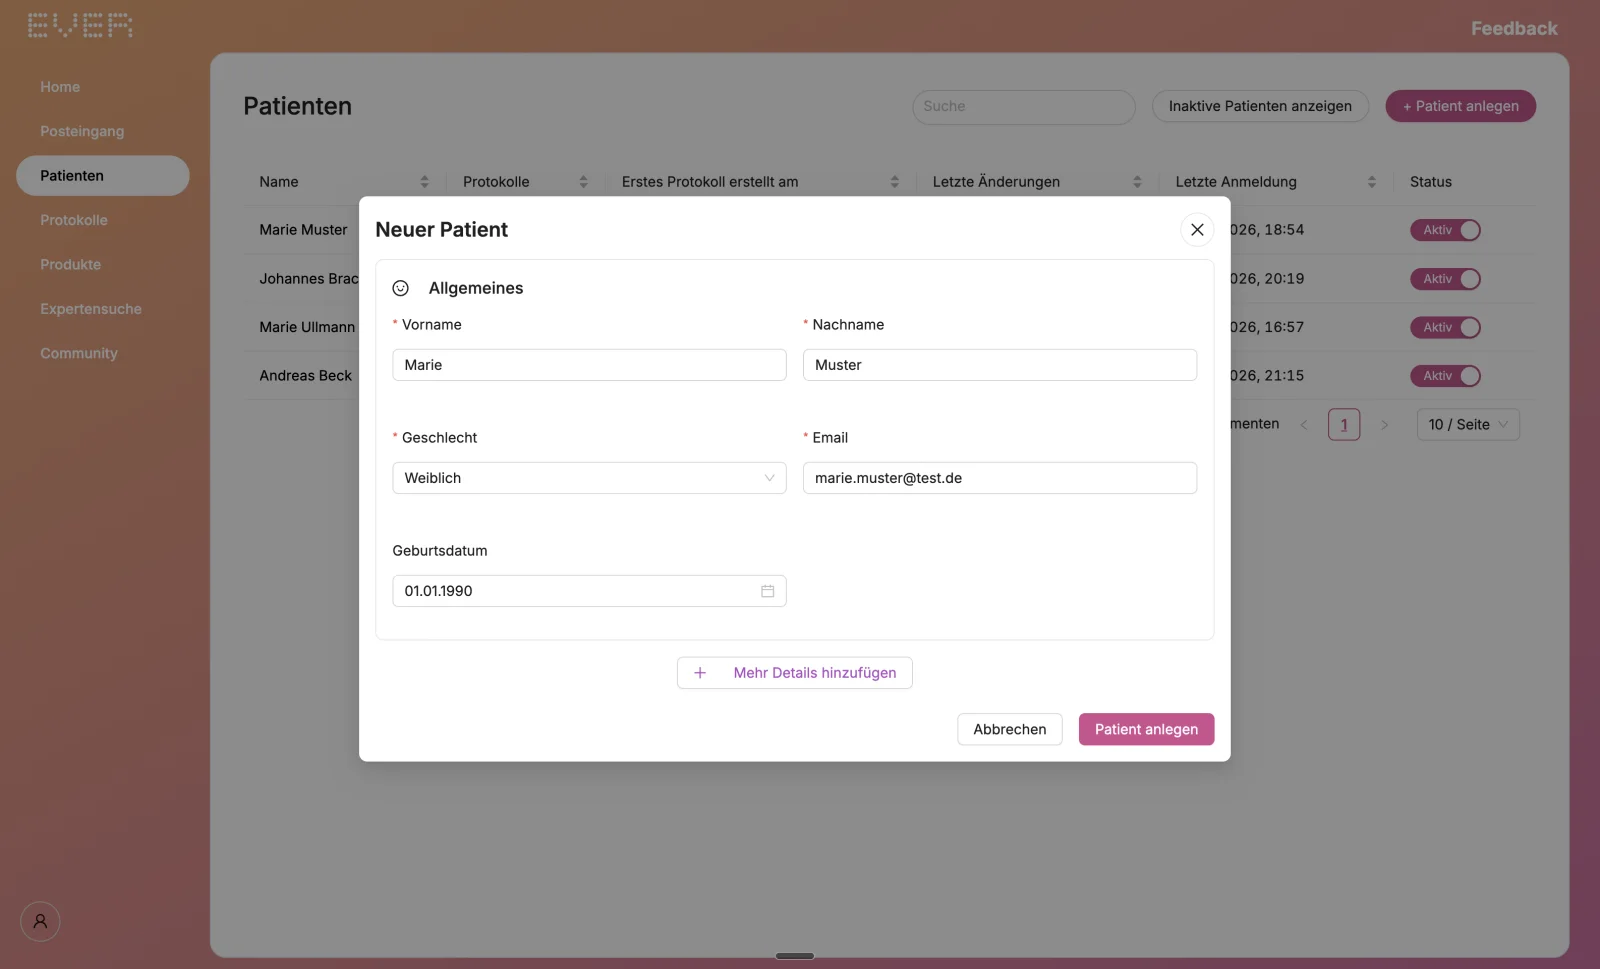Viewport: 1600px width, 969px height.
Task: Click the Nachname input field
Action: pos(1000,365)
